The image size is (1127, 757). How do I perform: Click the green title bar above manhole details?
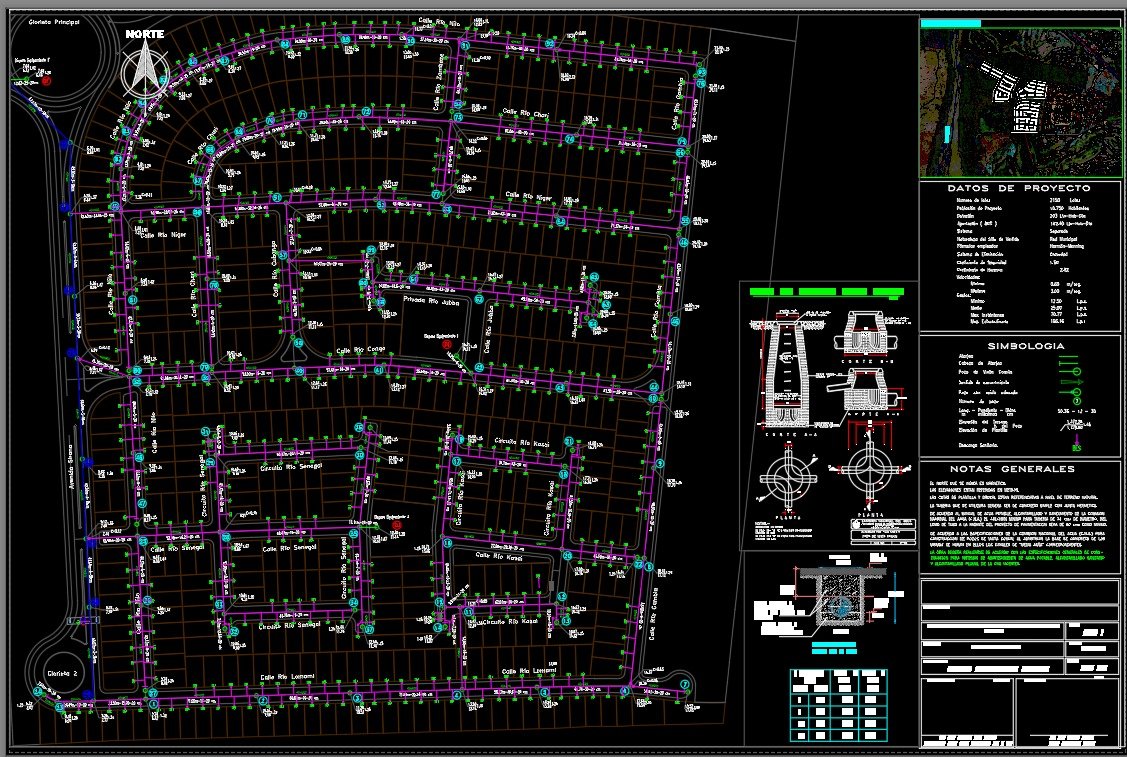[828, 291]
